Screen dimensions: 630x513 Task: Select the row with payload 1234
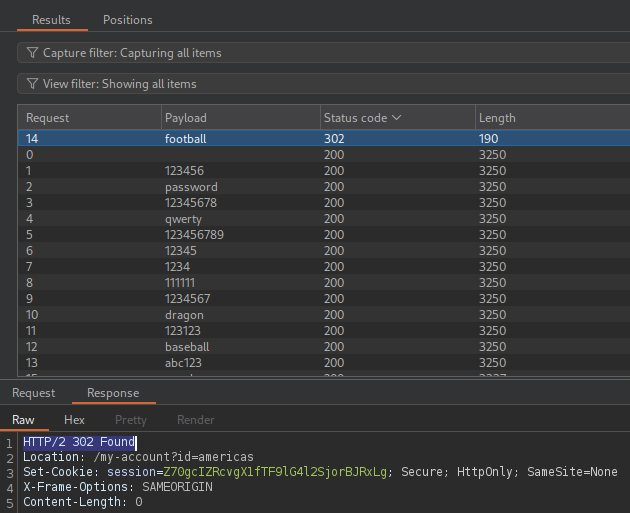click(x=324, y=267)
